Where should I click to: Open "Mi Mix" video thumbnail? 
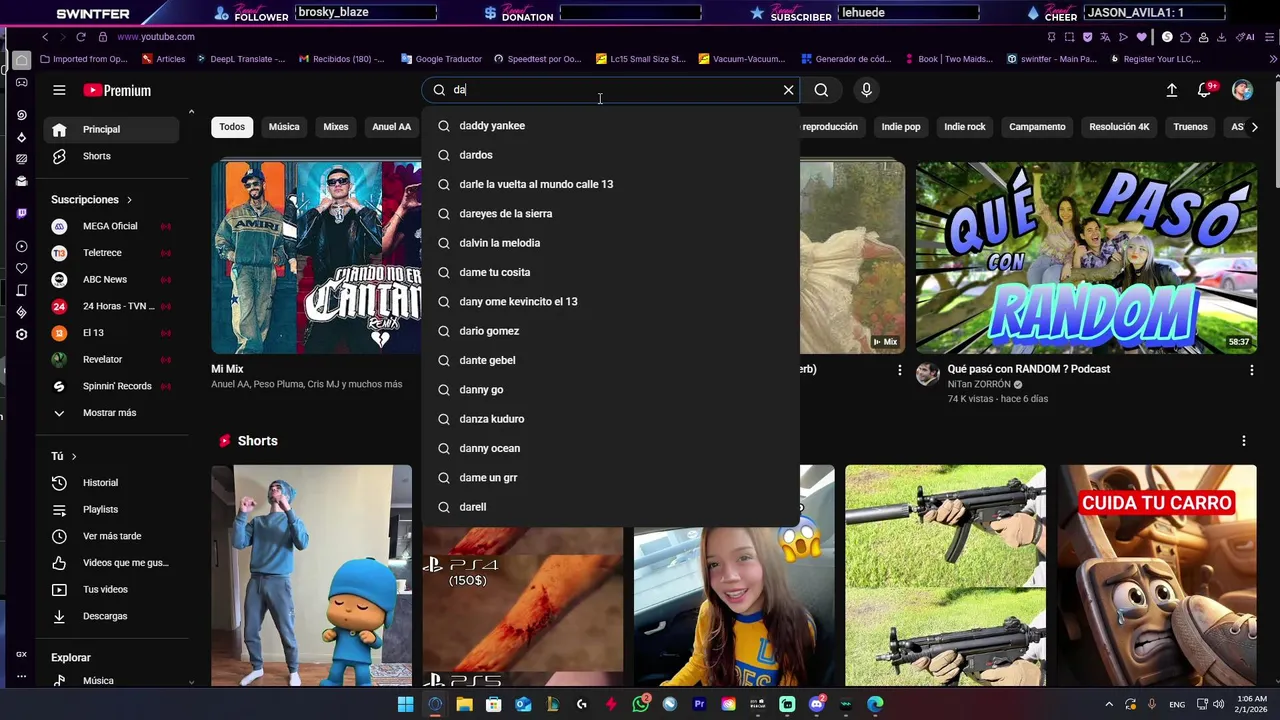click(x=316, y=258)
